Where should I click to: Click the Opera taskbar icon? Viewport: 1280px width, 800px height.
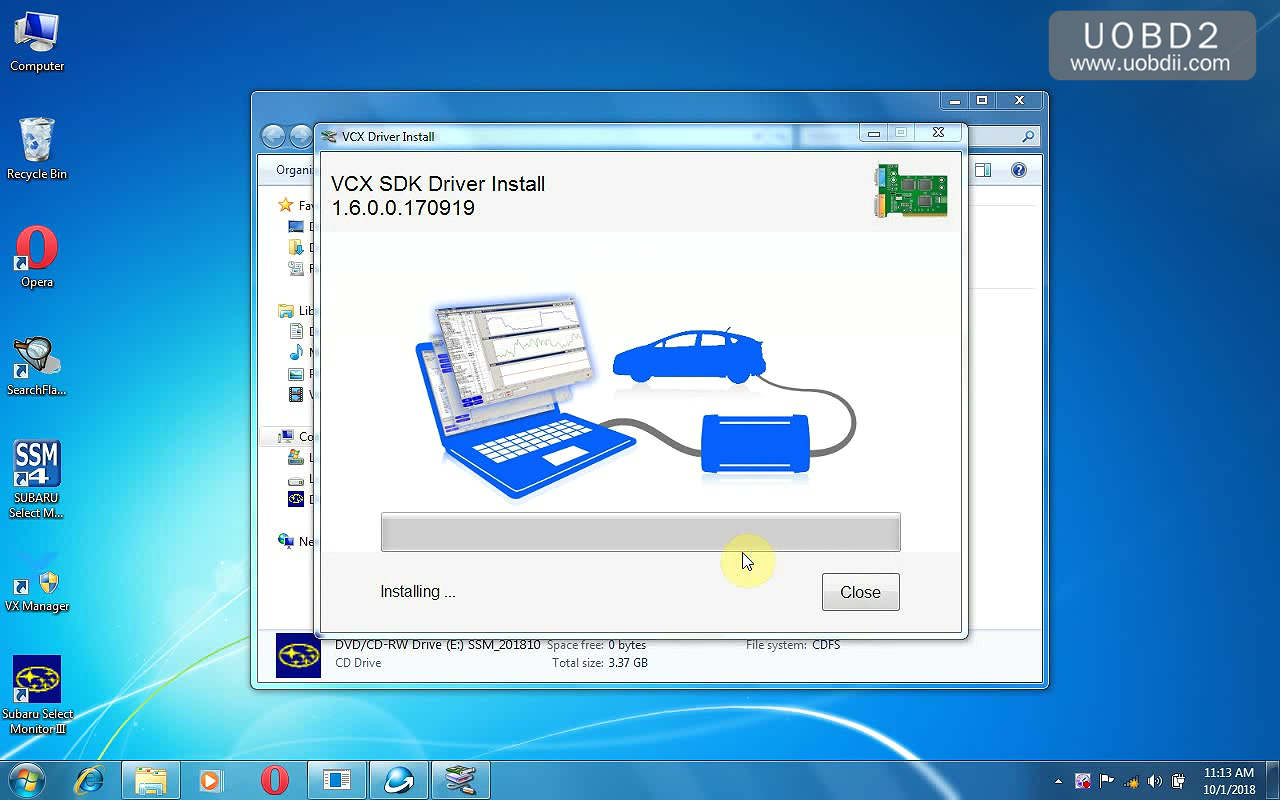pyautogui.click(x=274, y=780)
